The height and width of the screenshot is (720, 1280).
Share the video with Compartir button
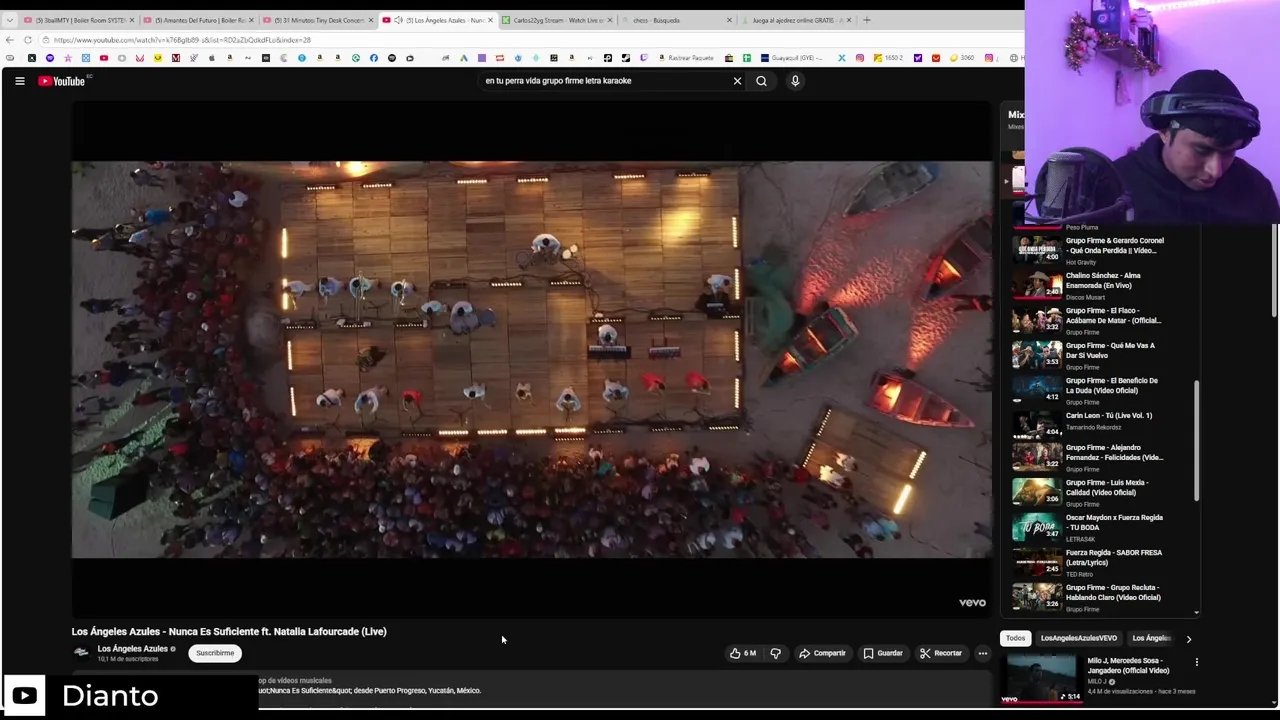click(822, 653)
